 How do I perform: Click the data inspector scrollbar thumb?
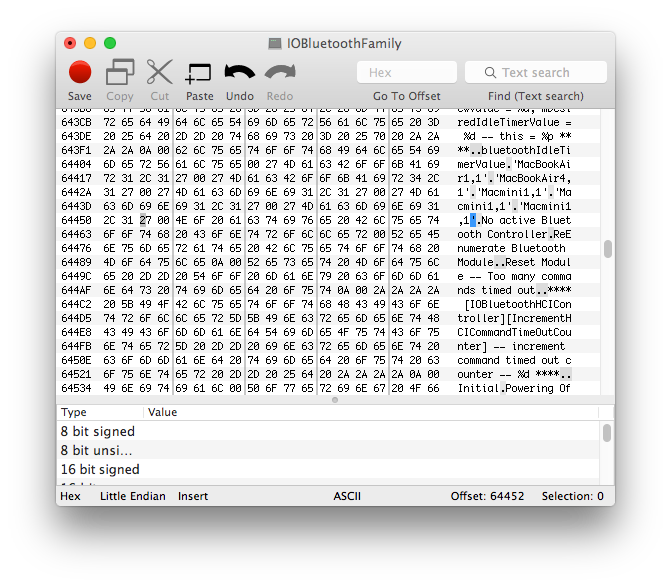(607, 432)
